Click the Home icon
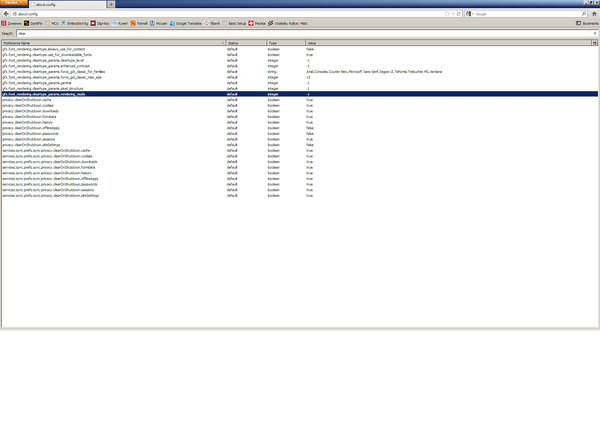 click(x=594, y=14)
